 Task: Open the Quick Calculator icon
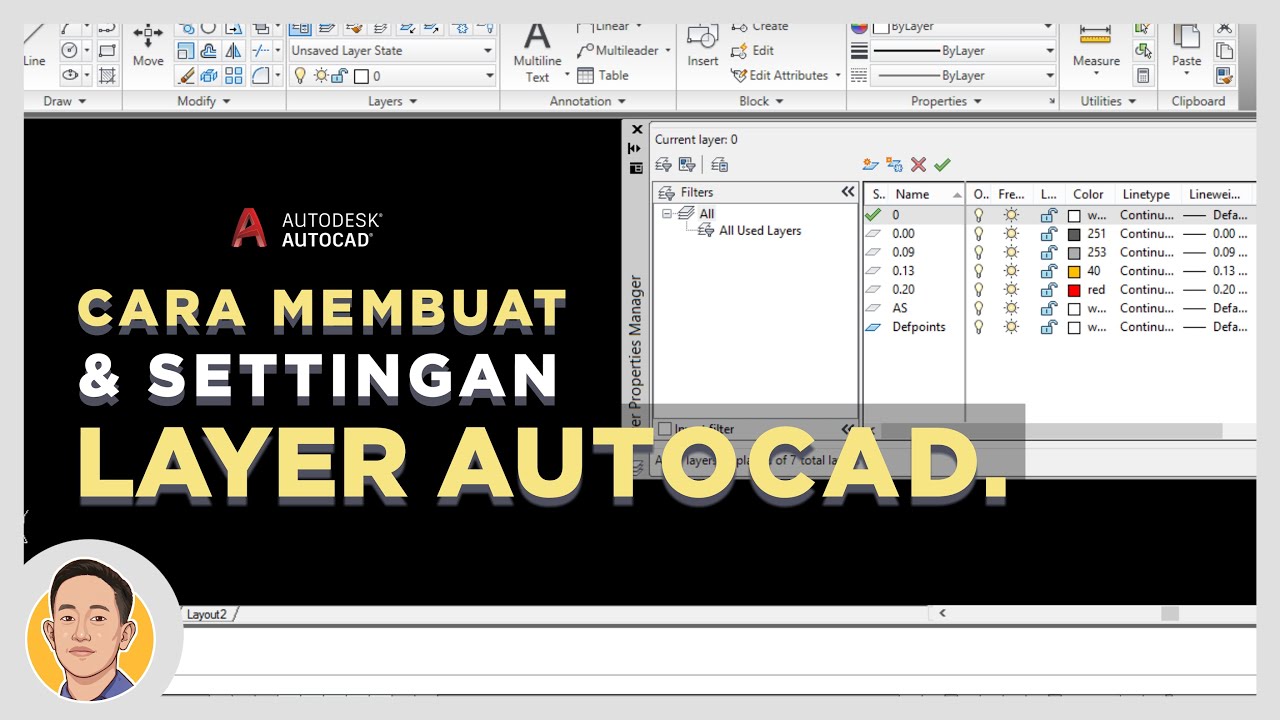[x=1143, y=75]
